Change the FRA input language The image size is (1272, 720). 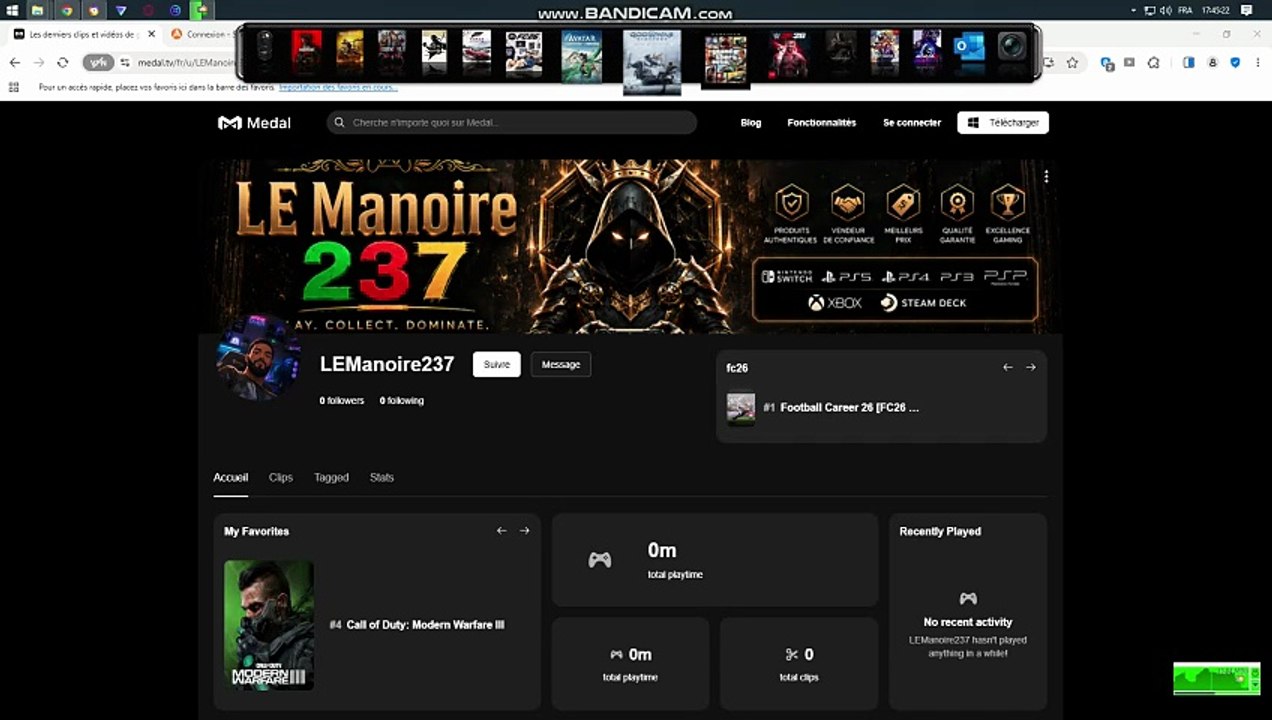tap(1185, 10)
